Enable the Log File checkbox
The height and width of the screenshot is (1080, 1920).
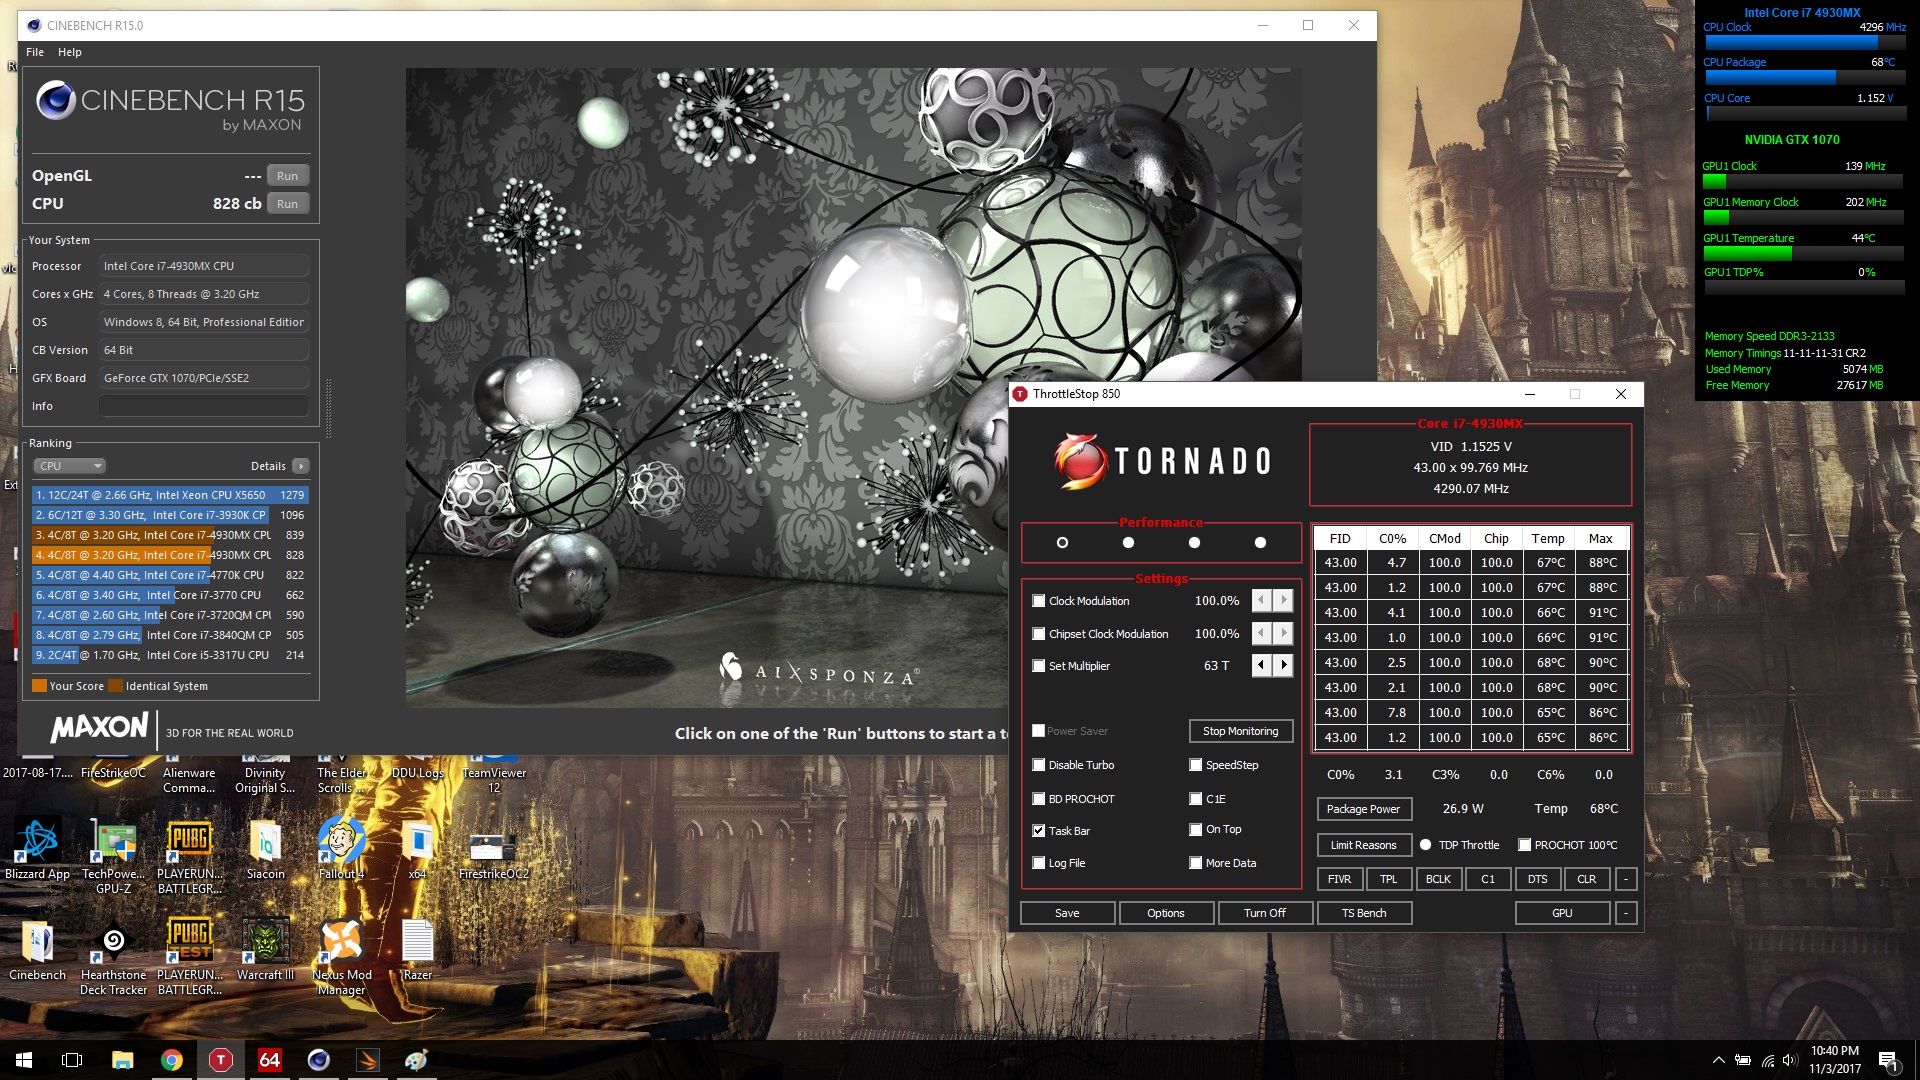click(1039, 863)
